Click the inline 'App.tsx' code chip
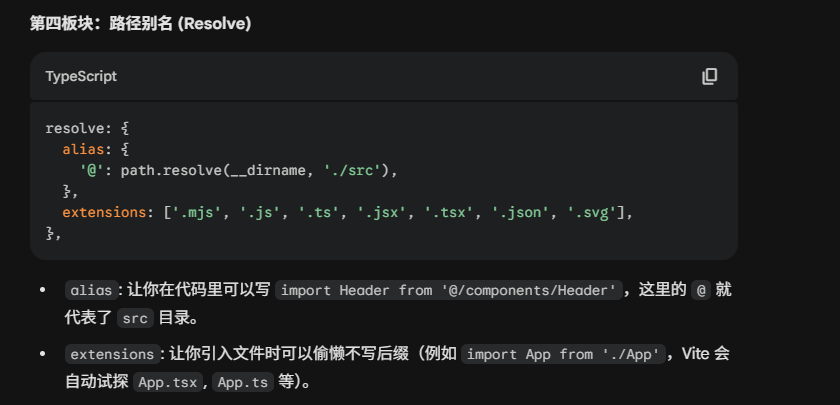840x405 pixels. (167, 382)
